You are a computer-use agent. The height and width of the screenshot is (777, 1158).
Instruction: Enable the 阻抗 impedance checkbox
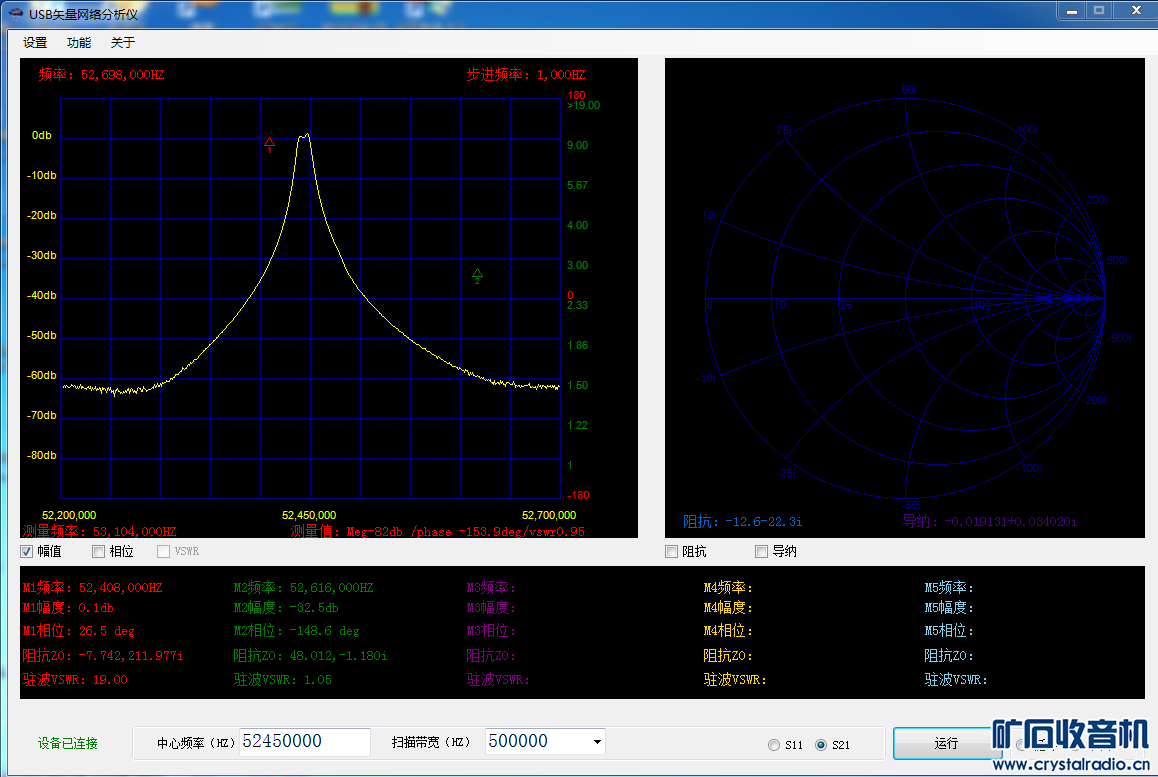pos(672,551)
